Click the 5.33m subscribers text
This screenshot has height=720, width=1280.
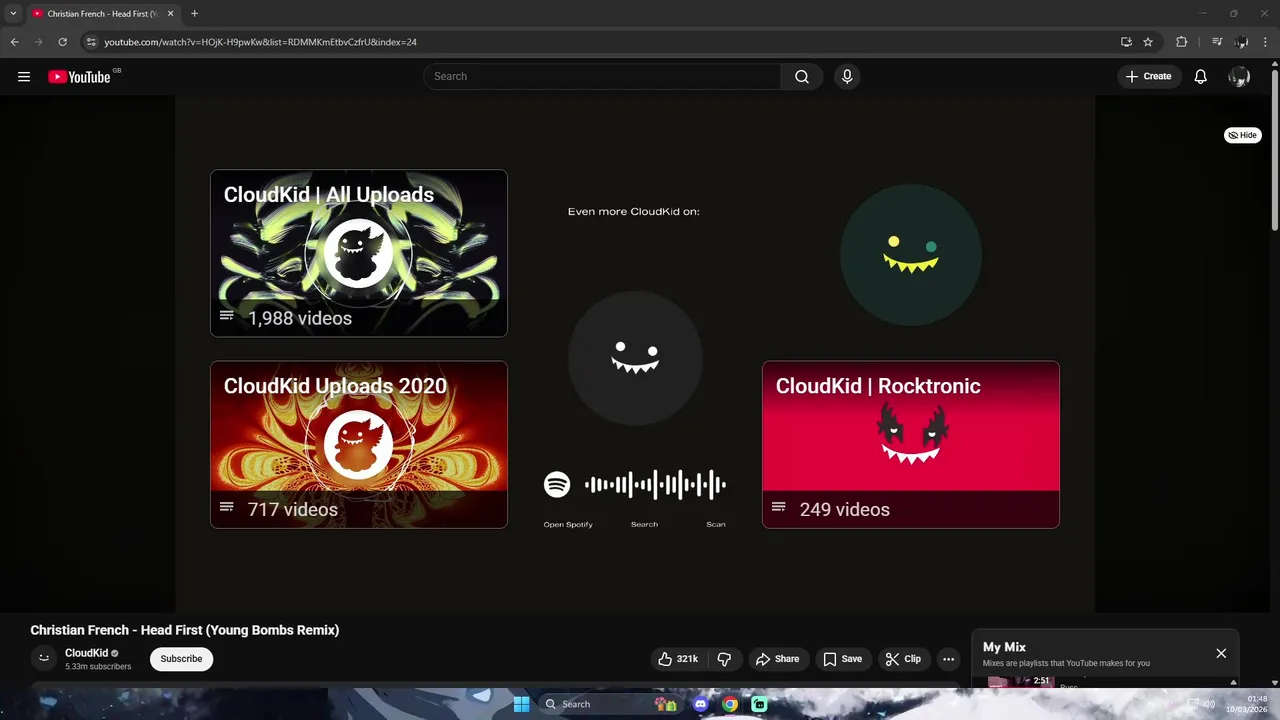pos(98,667)
